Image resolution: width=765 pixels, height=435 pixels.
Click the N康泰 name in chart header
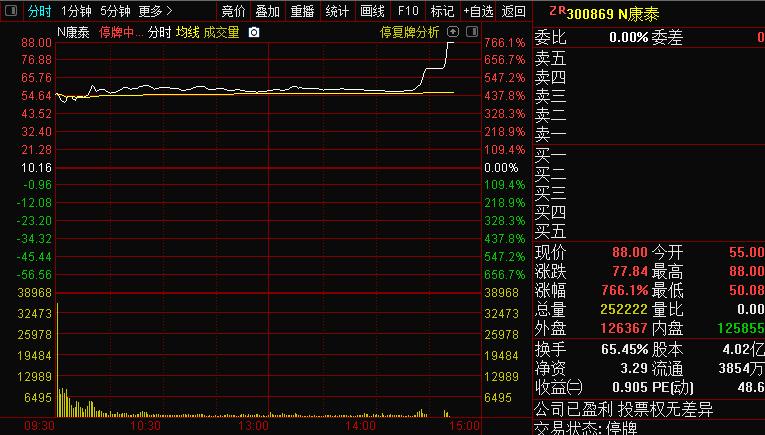coord(73,33)
